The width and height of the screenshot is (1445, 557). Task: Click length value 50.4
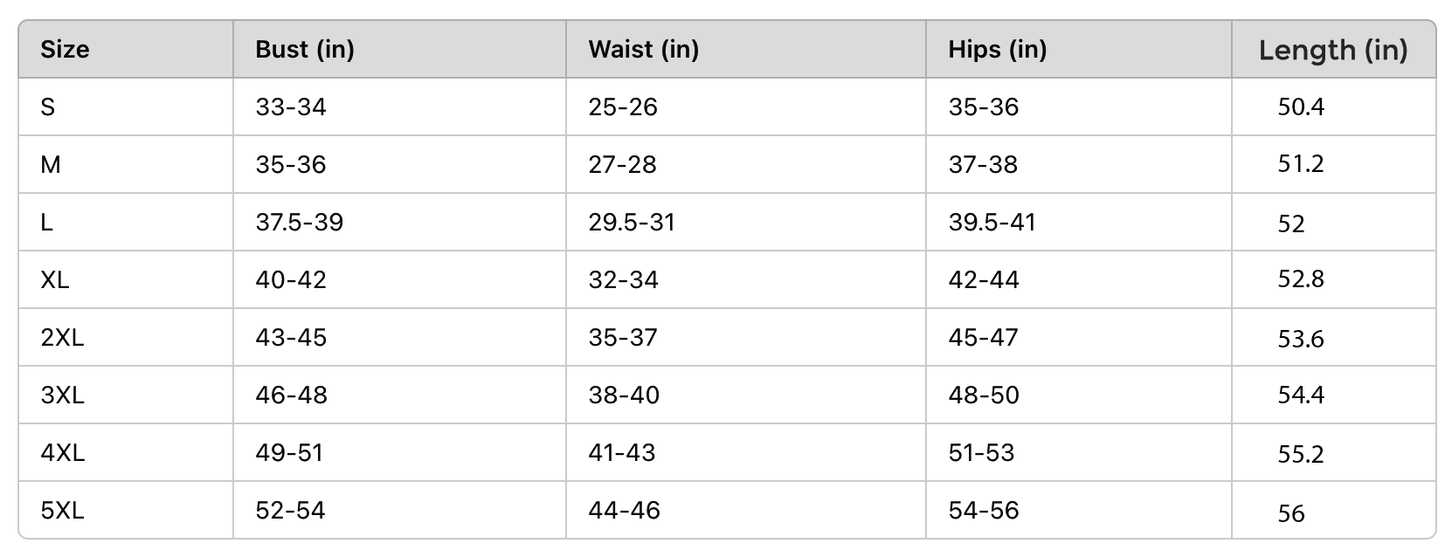pos(1300,107)
